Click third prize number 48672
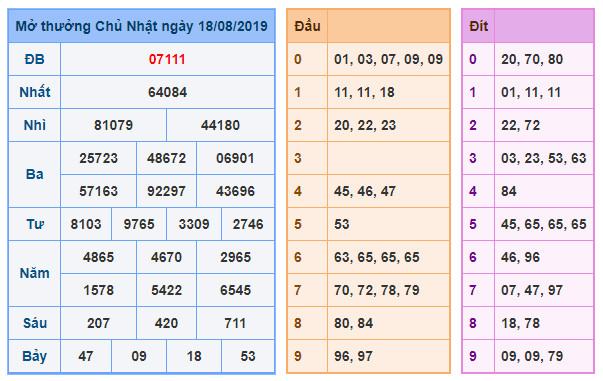Viewport: 603px width, 381px height. tap(167, 158)
